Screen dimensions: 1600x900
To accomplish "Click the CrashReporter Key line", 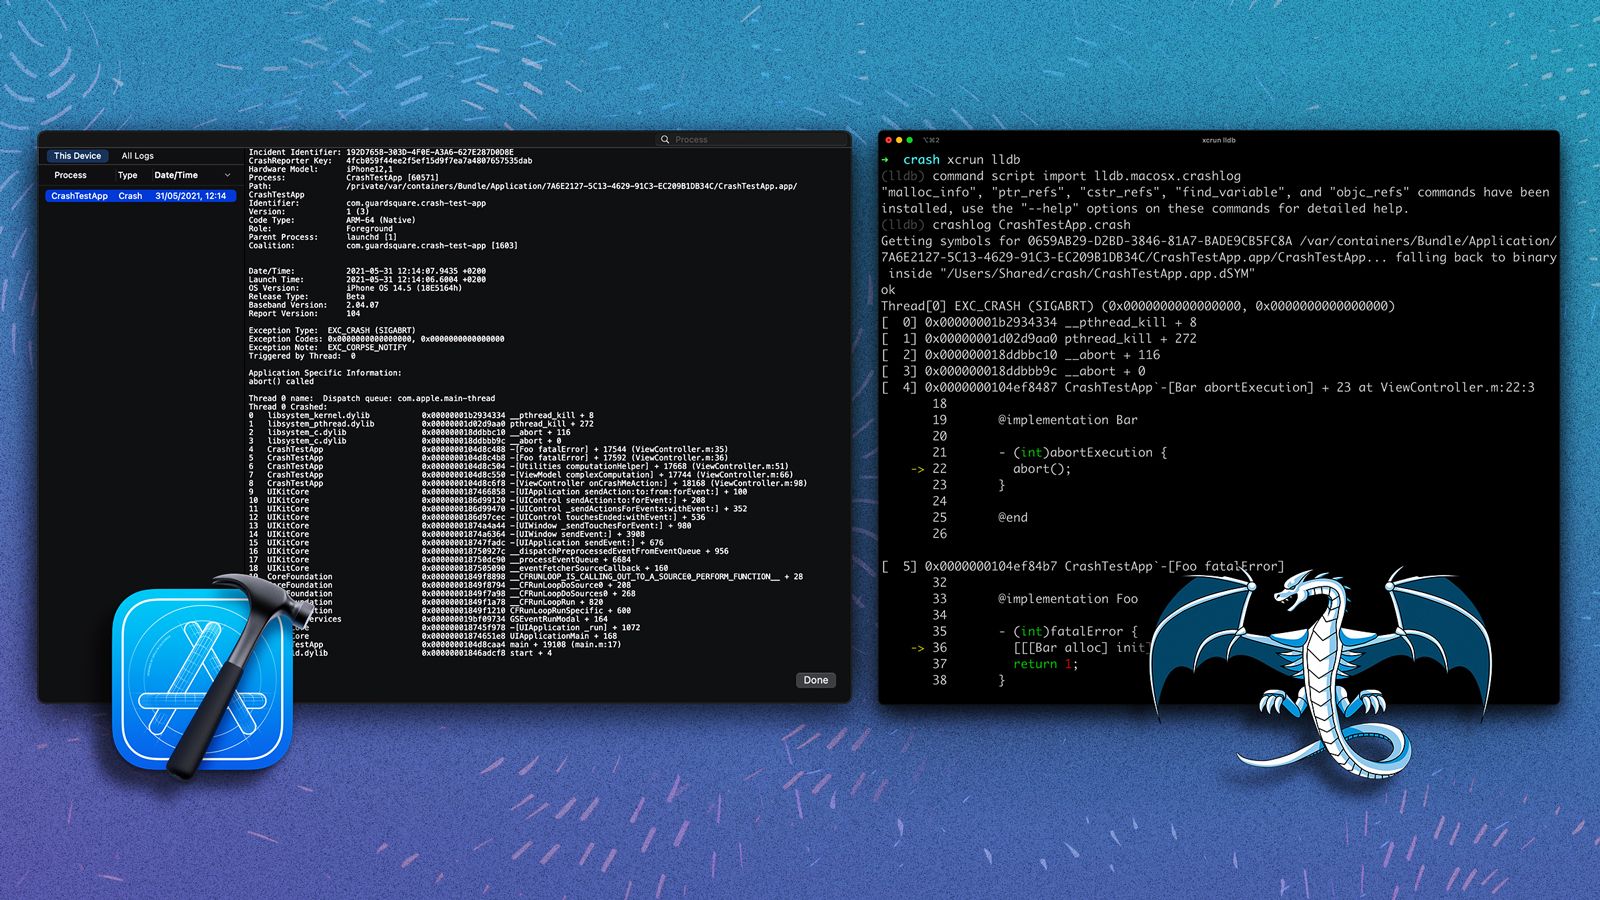I will click(x=390, y=161).
